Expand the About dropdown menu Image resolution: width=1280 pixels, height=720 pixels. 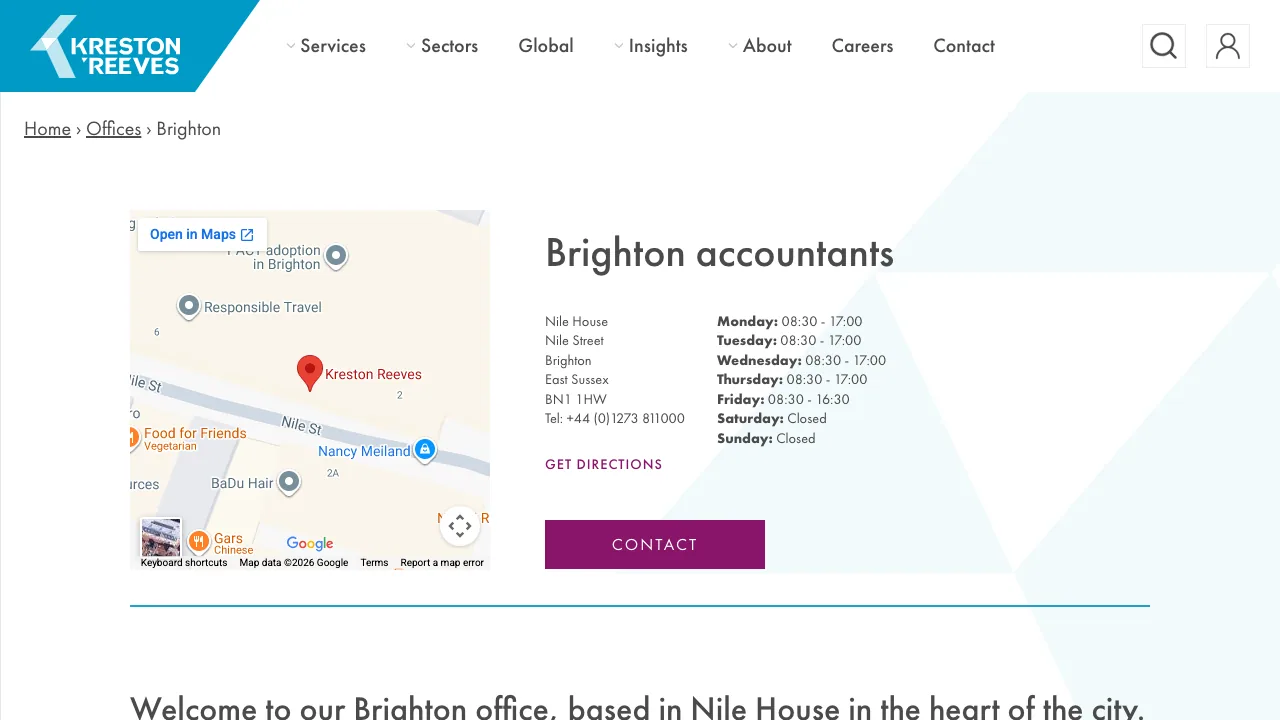coord(760,46)
